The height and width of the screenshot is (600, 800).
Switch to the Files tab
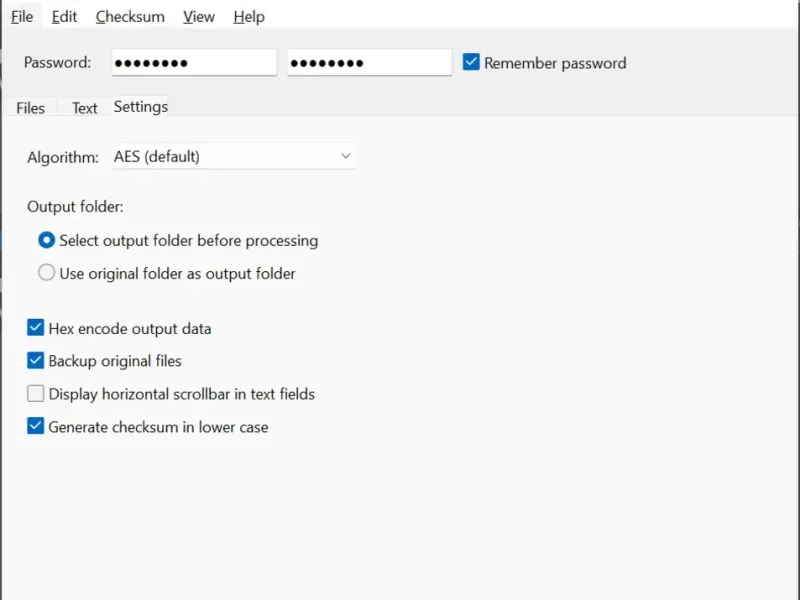(31, 108)
